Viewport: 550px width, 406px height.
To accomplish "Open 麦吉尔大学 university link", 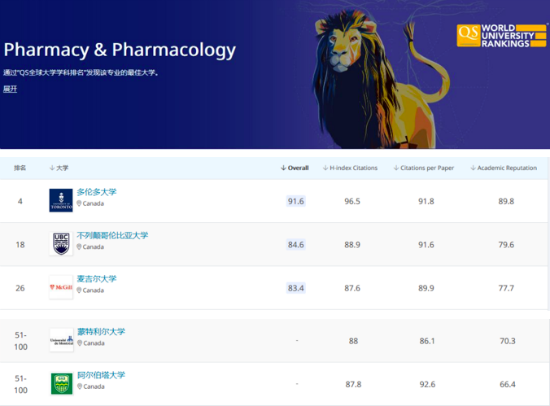I will pos(96,279).
